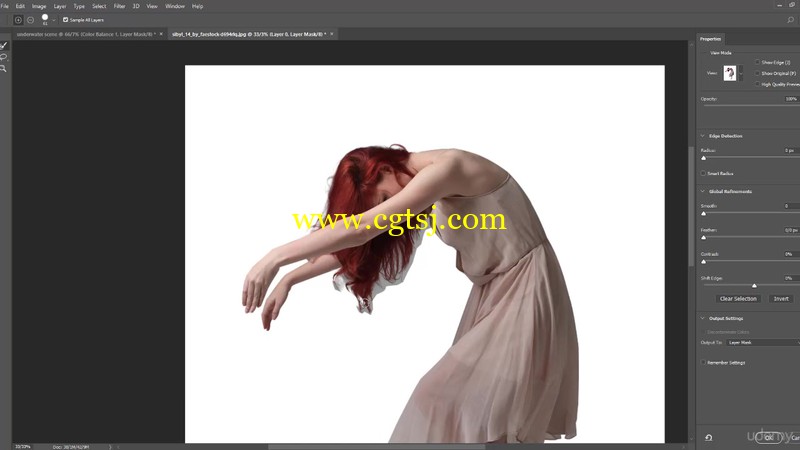Click the Opacity value field
Viewport: 800px width, 450px height.
coord(791,99)
